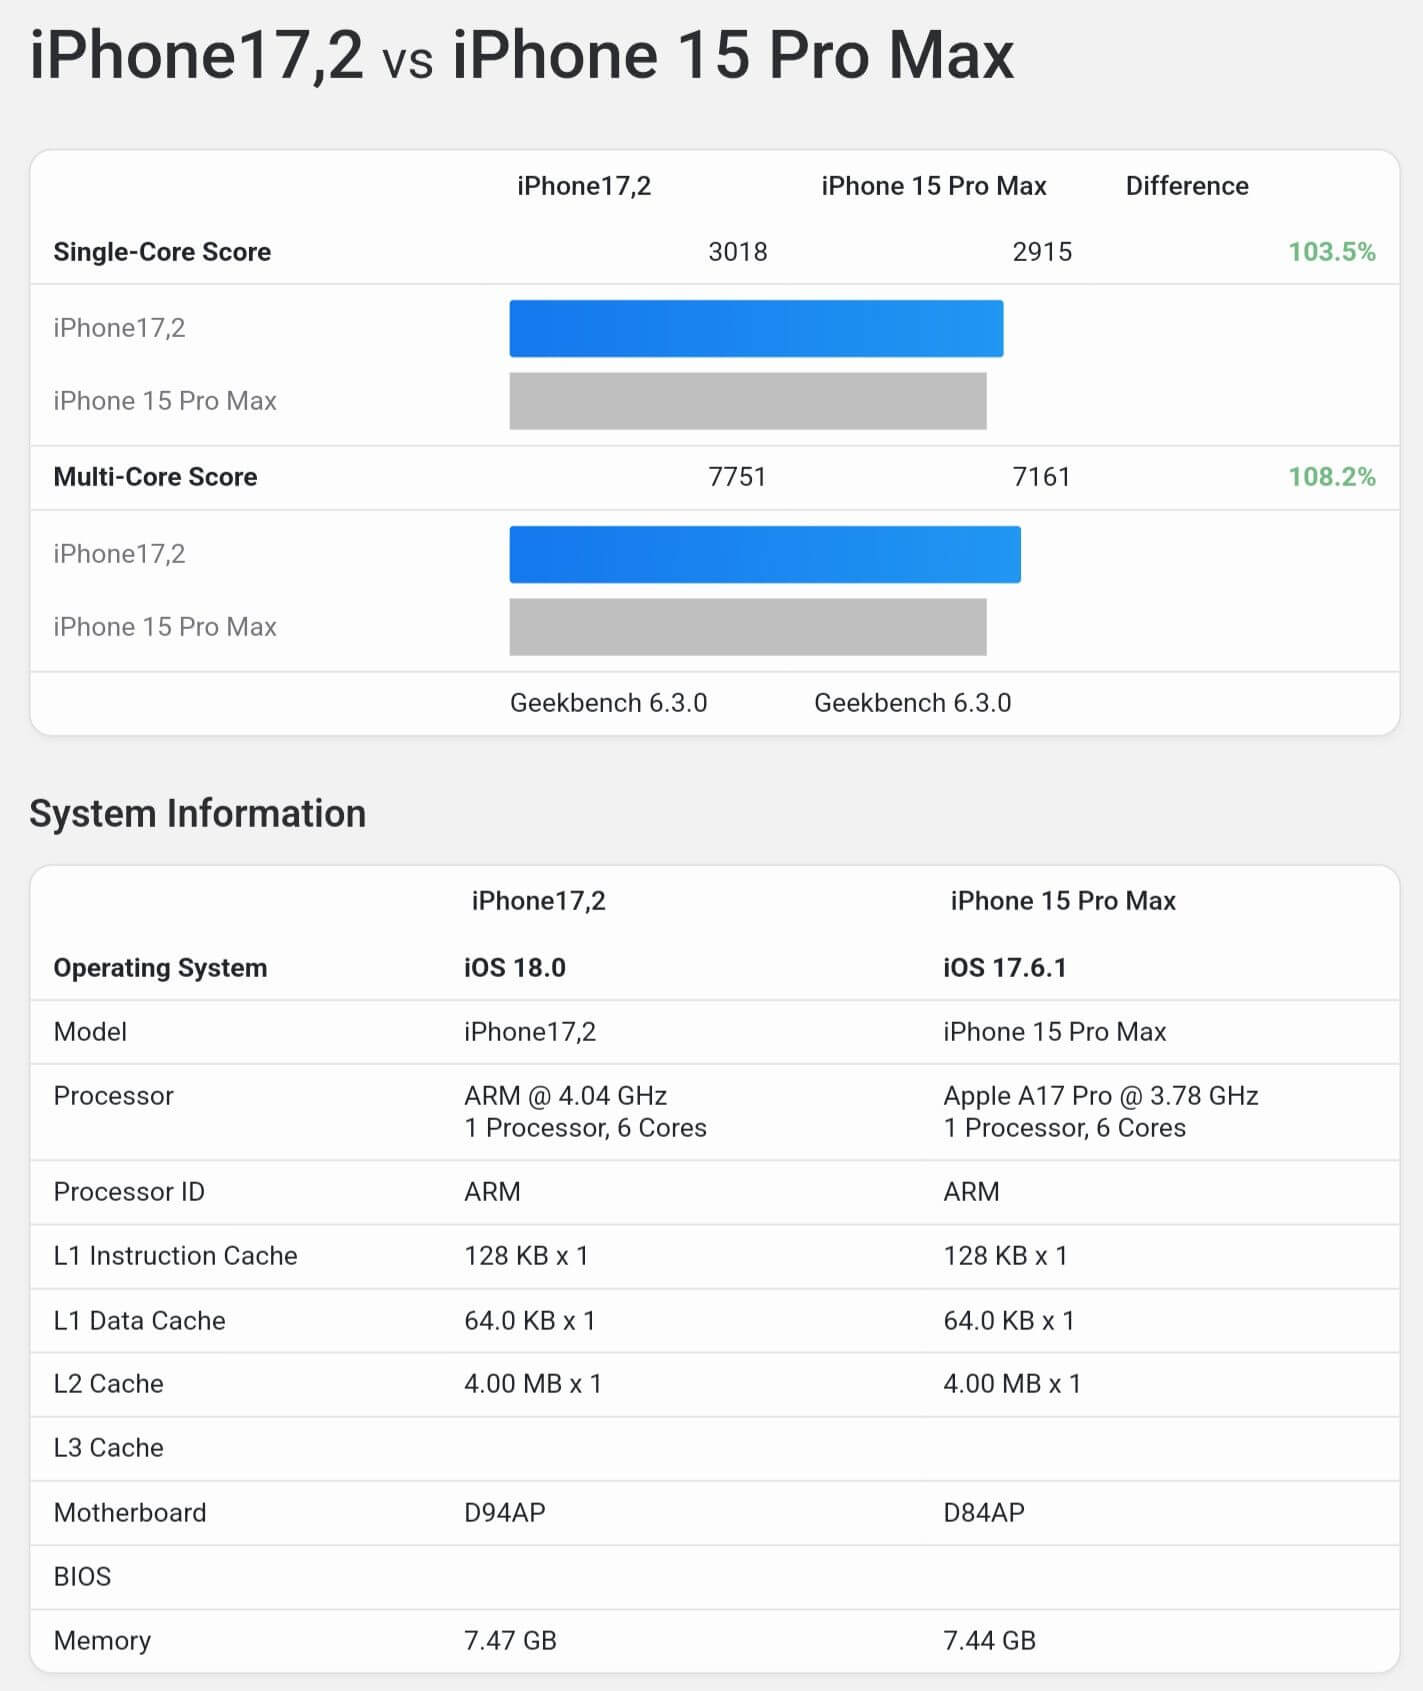The height and width of the screenshot is (1691, 1423).
Task: Click the L2 Cache label
Action: 108,1384
